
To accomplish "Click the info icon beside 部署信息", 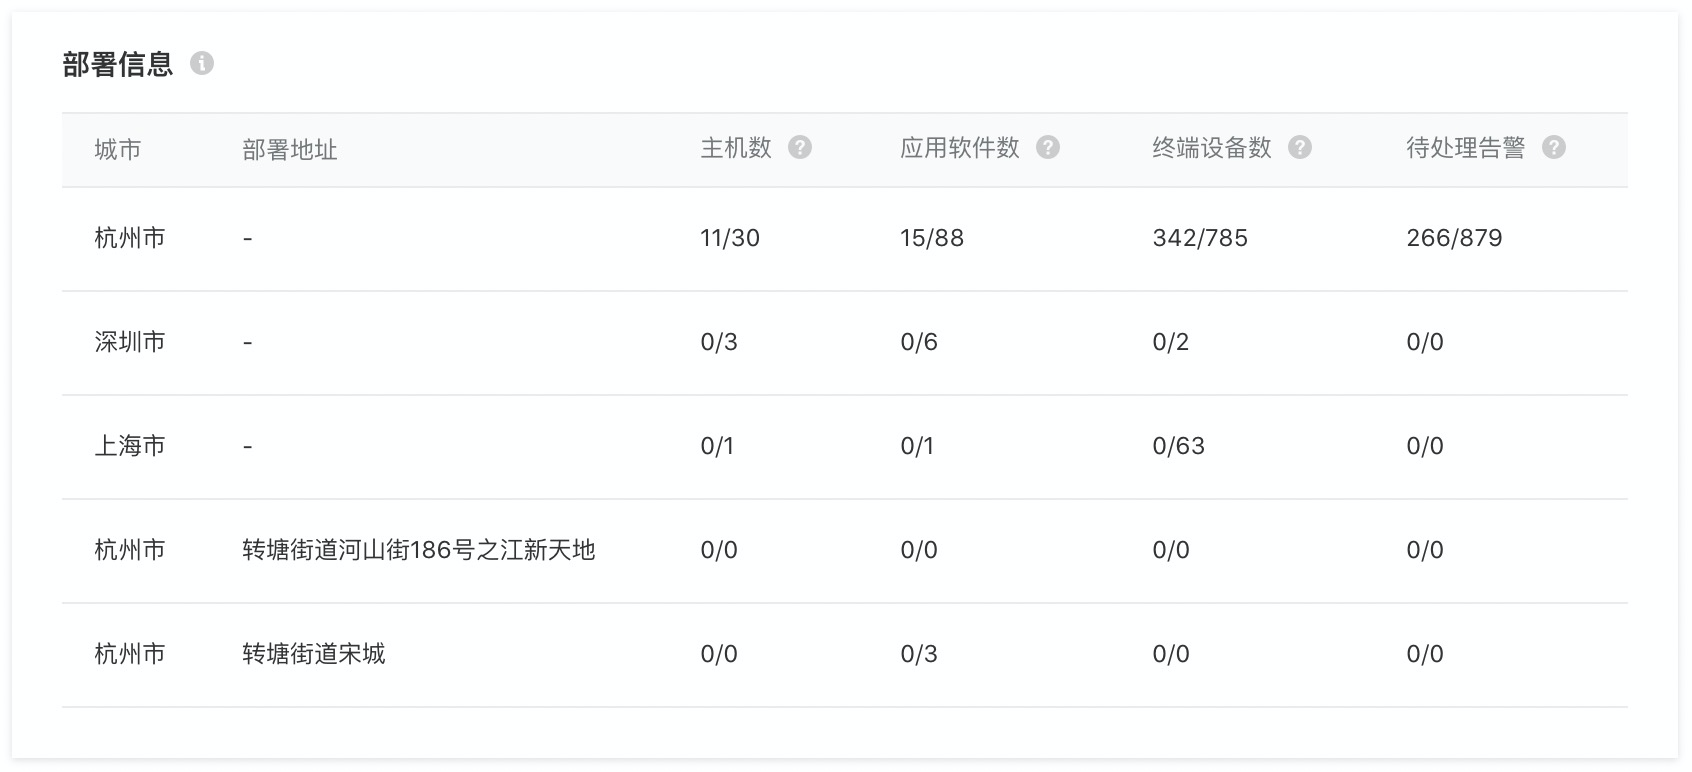I will tap(202, 63).
